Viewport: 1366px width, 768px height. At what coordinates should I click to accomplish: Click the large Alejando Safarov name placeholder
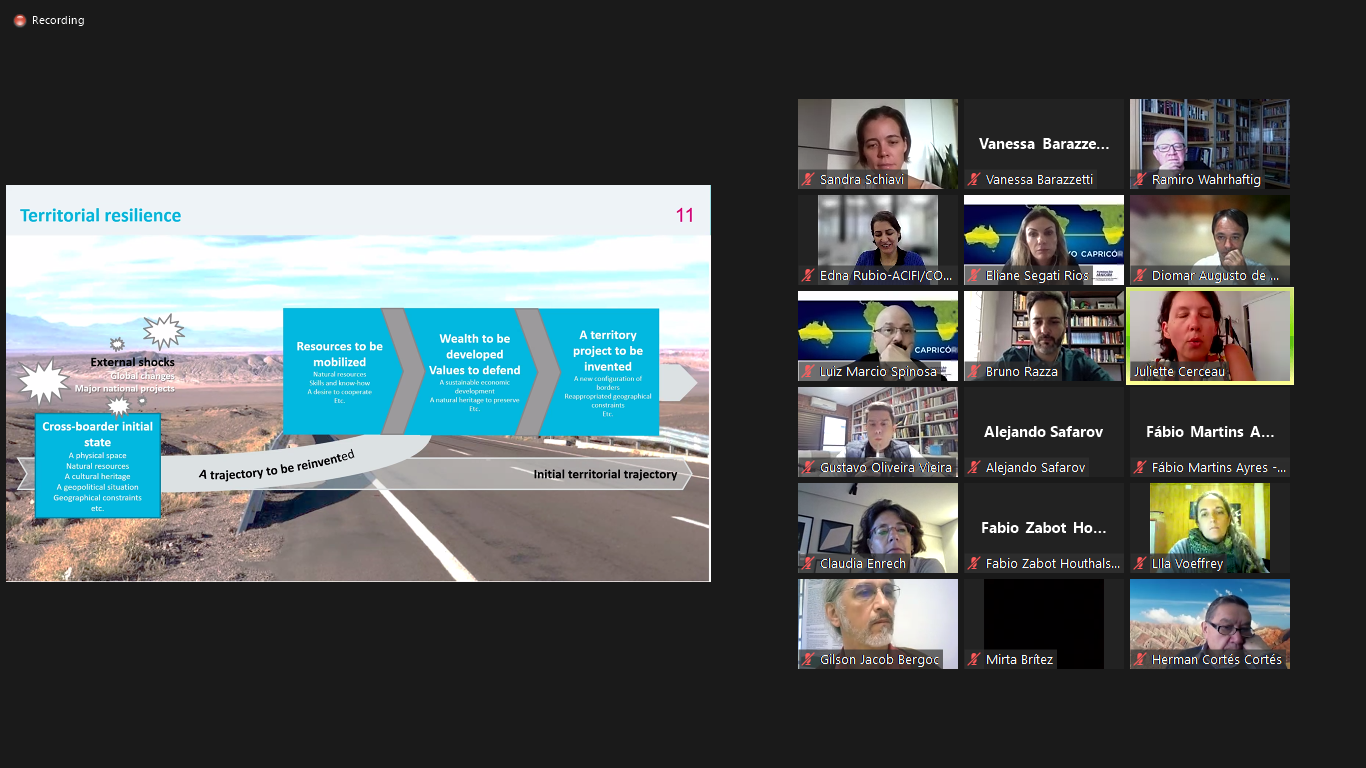[1044, 432]
